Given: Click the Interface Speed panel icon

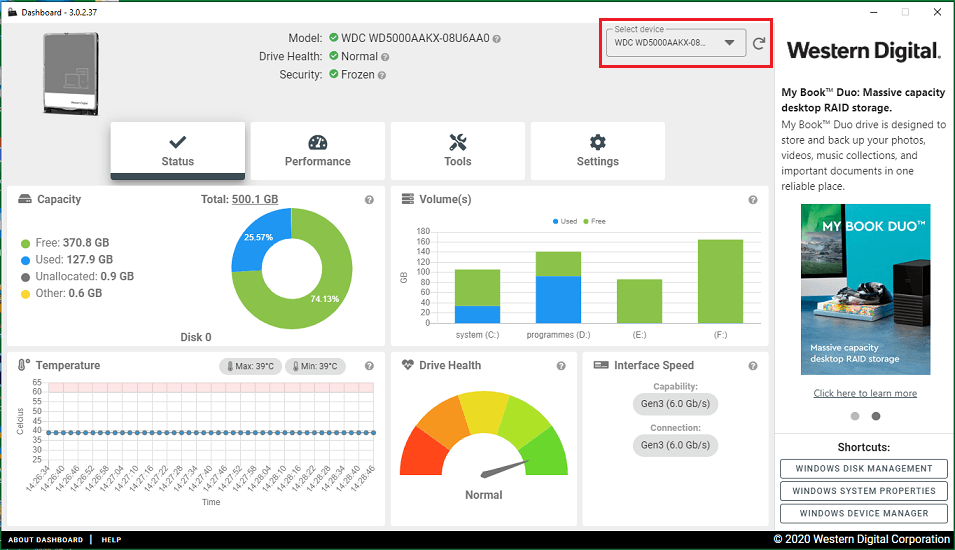Looking at the screenshot, I should point(601,365).
